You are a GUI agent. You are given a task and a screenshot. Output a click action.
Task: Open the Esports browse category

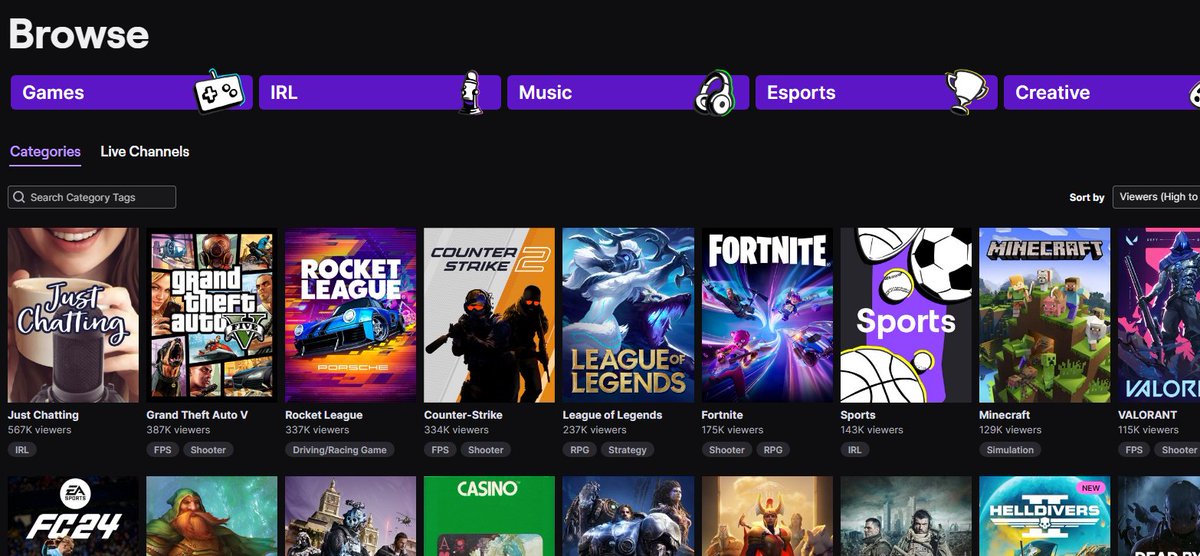875,92
